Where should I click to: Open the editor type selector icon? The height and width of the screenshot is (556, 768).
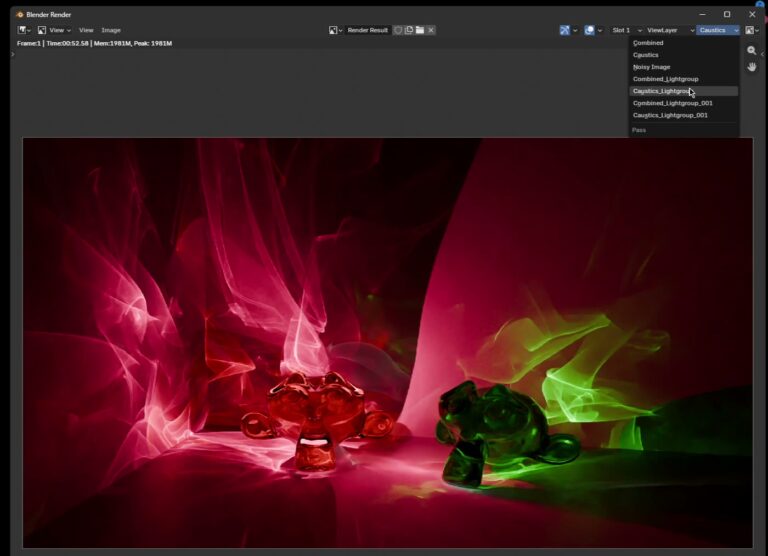click(x=24, y=30)
